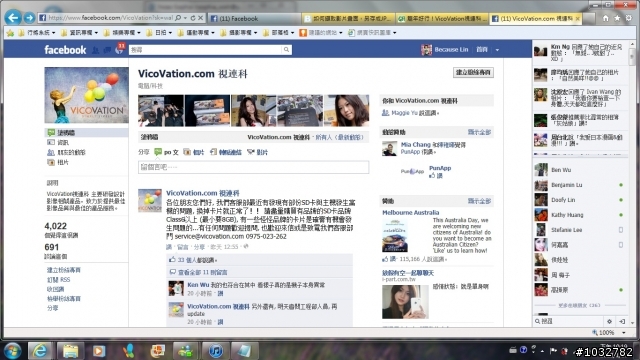Image resolution: width=640 pixels, height=360 pixels.
Task: Click the browser back arrow button
Action: tap(13, 18)
